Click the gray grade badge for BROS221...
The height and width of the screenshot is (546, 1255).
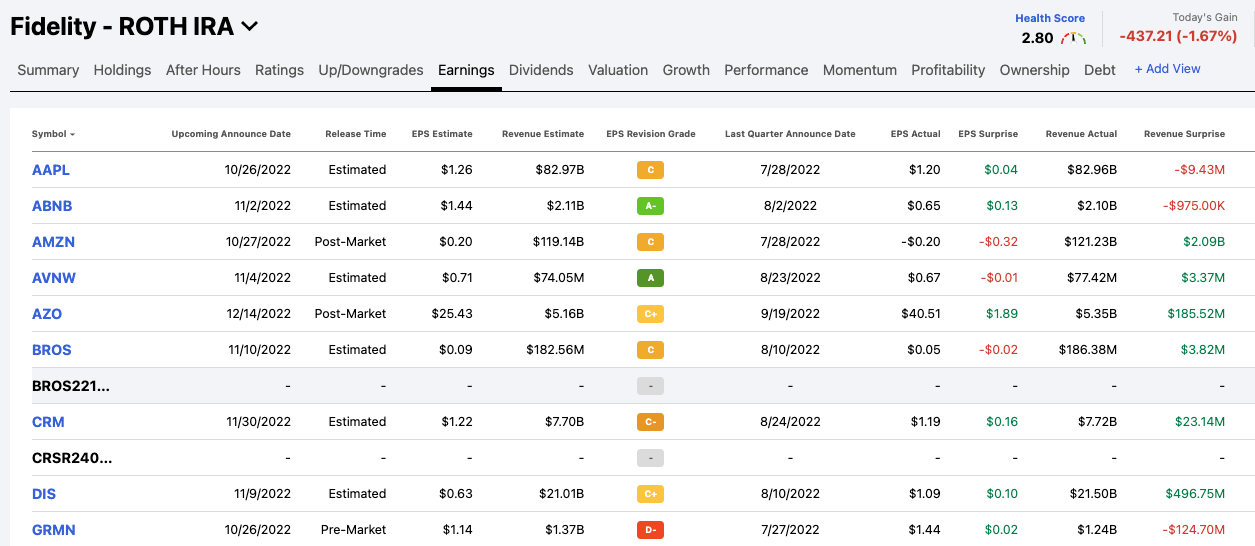[650, 386]
